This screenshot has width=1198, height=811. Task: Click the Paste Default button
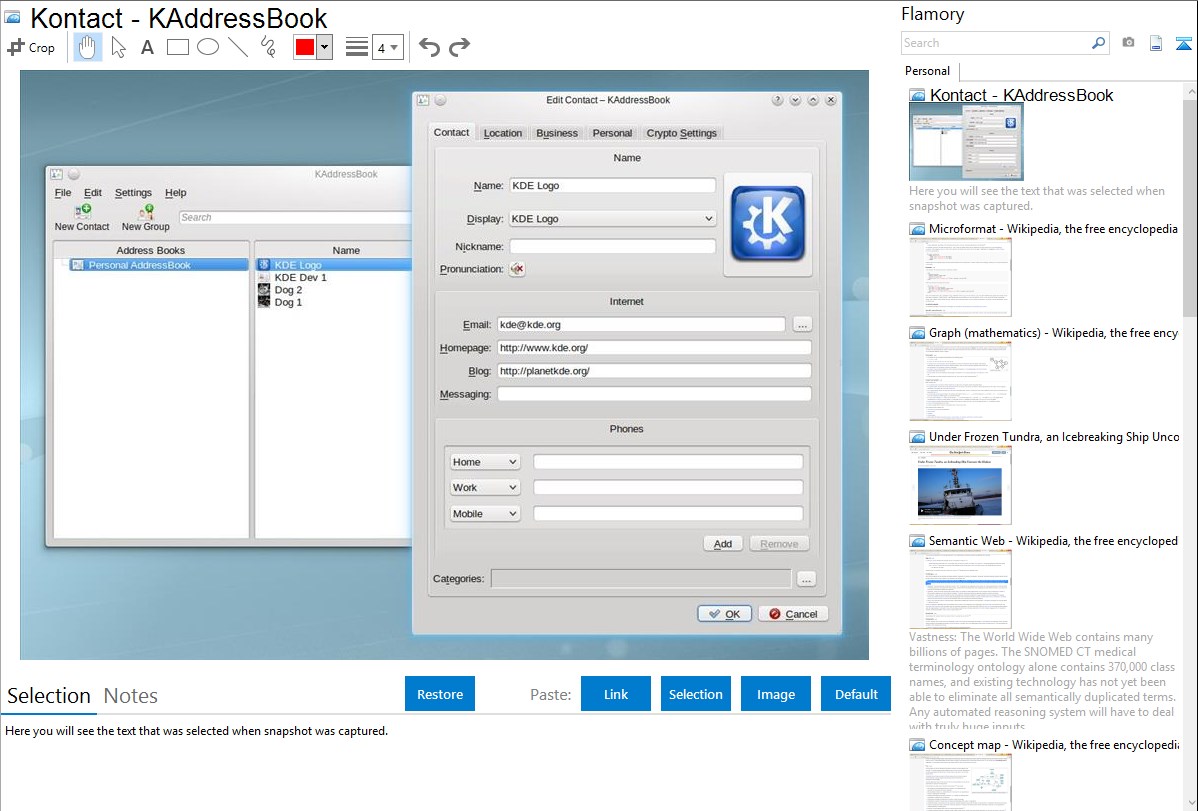[x=856, y=694]
